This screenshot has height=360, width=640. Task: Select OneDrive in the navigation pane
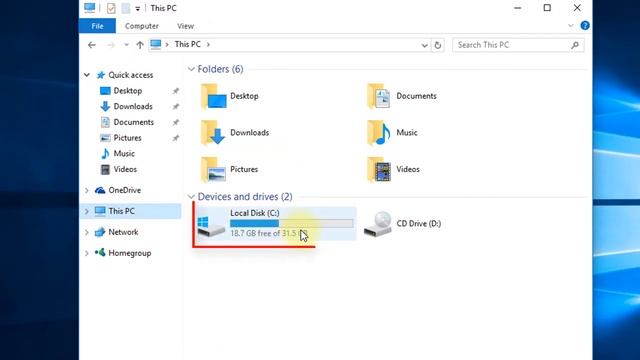tap(124, 190)
